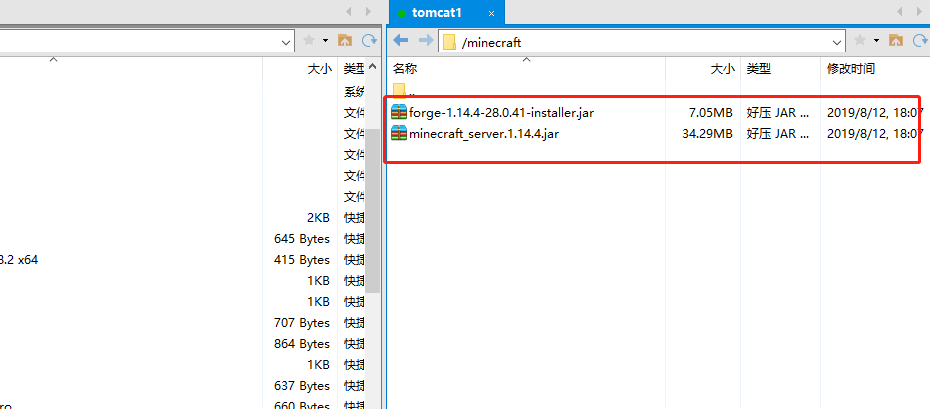This screenshot has width=930, height=409.
Task: Sort left pane by 类型 column header
Action: click(354, 69)
